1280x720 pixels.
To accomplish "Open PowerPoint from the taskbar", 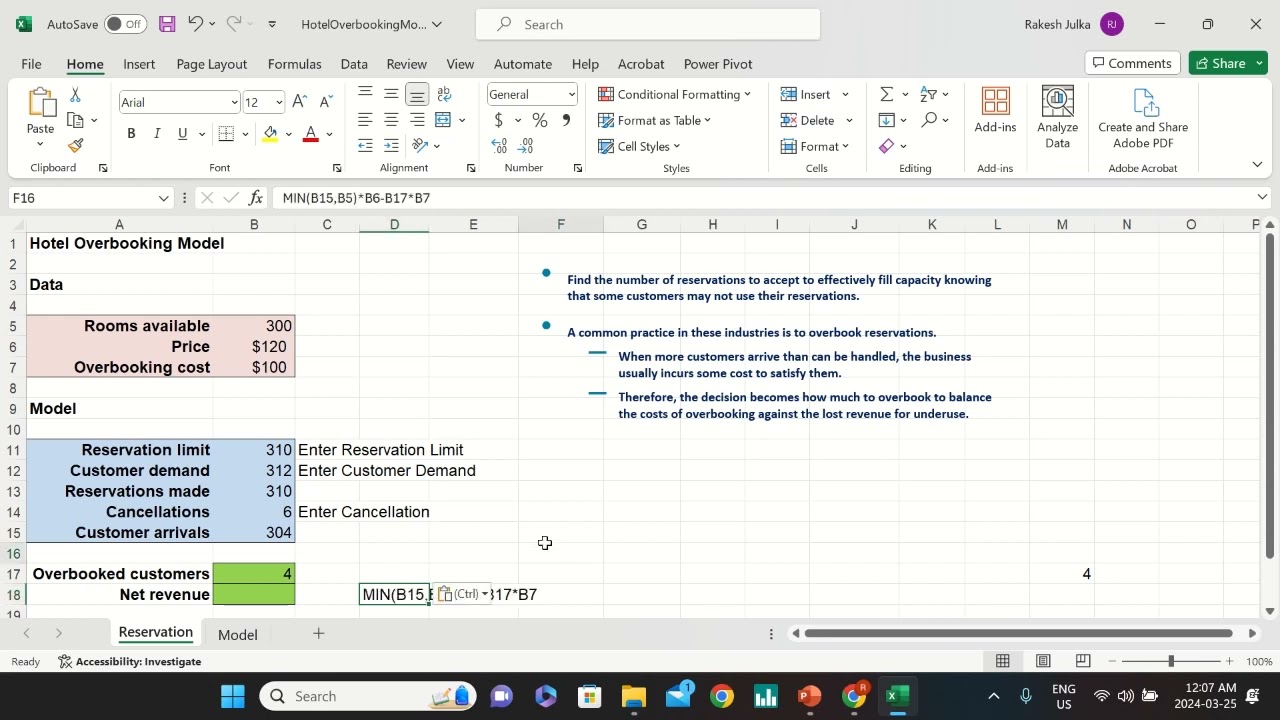I will pyautogui.click(x=810, y=696).
